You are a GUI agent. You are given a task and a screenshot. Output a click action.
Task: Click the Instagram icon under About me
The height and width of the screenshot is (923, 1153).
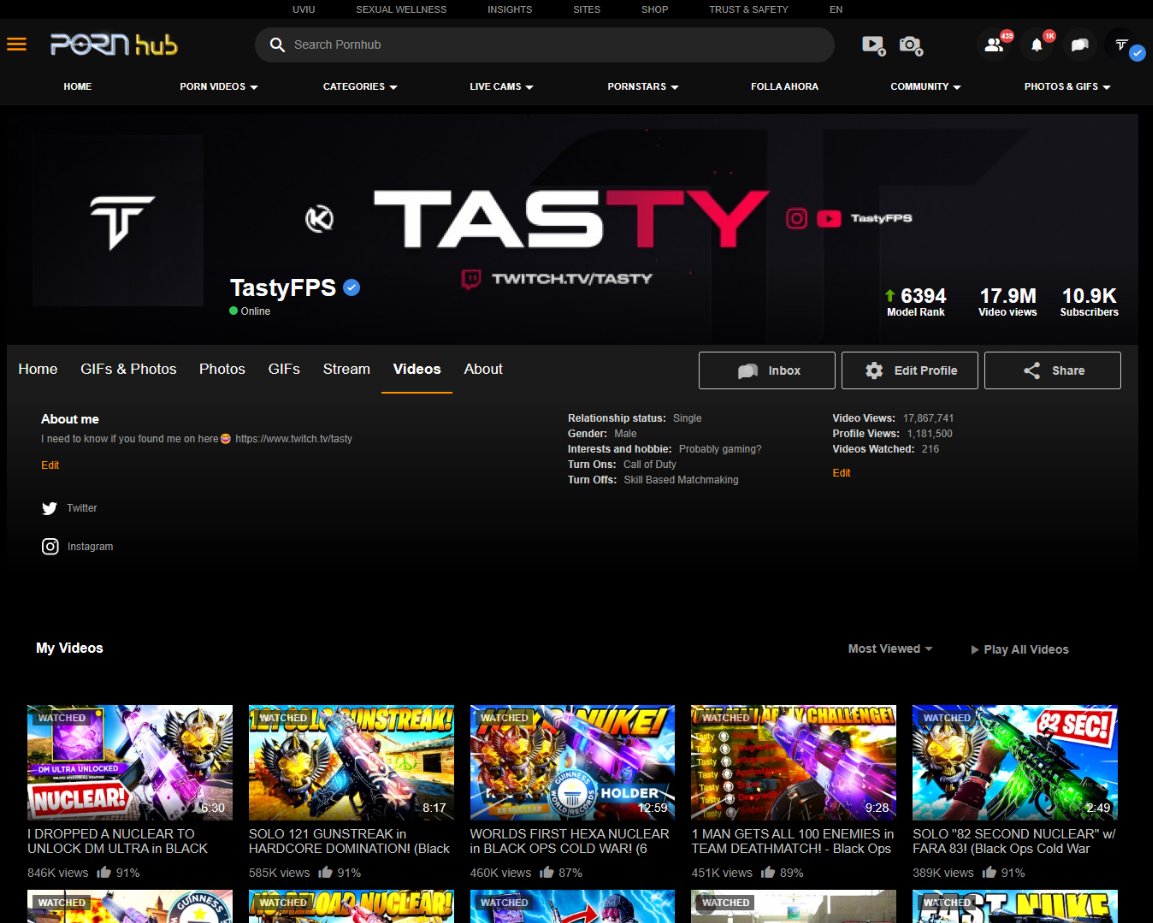(x=50, y=546)
